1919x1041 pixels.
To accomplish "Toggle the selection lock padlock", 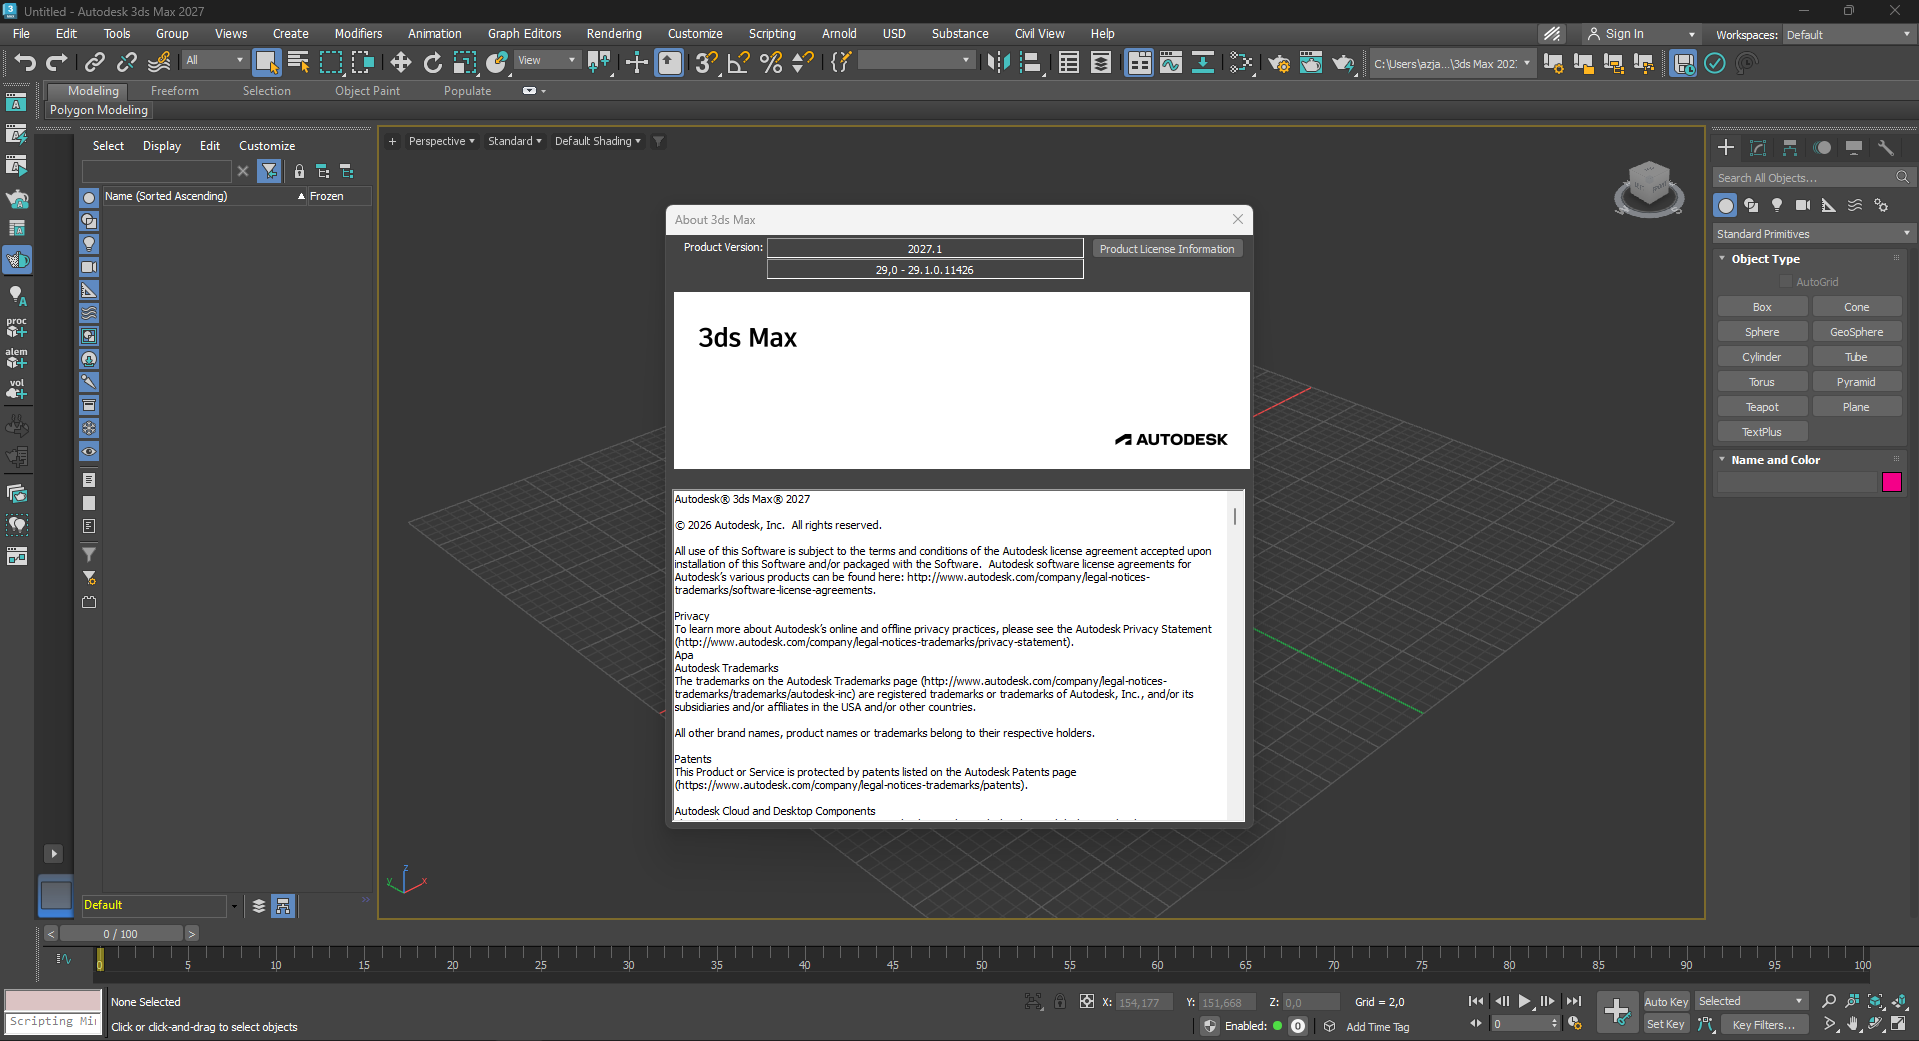I will point(1060,1001).
